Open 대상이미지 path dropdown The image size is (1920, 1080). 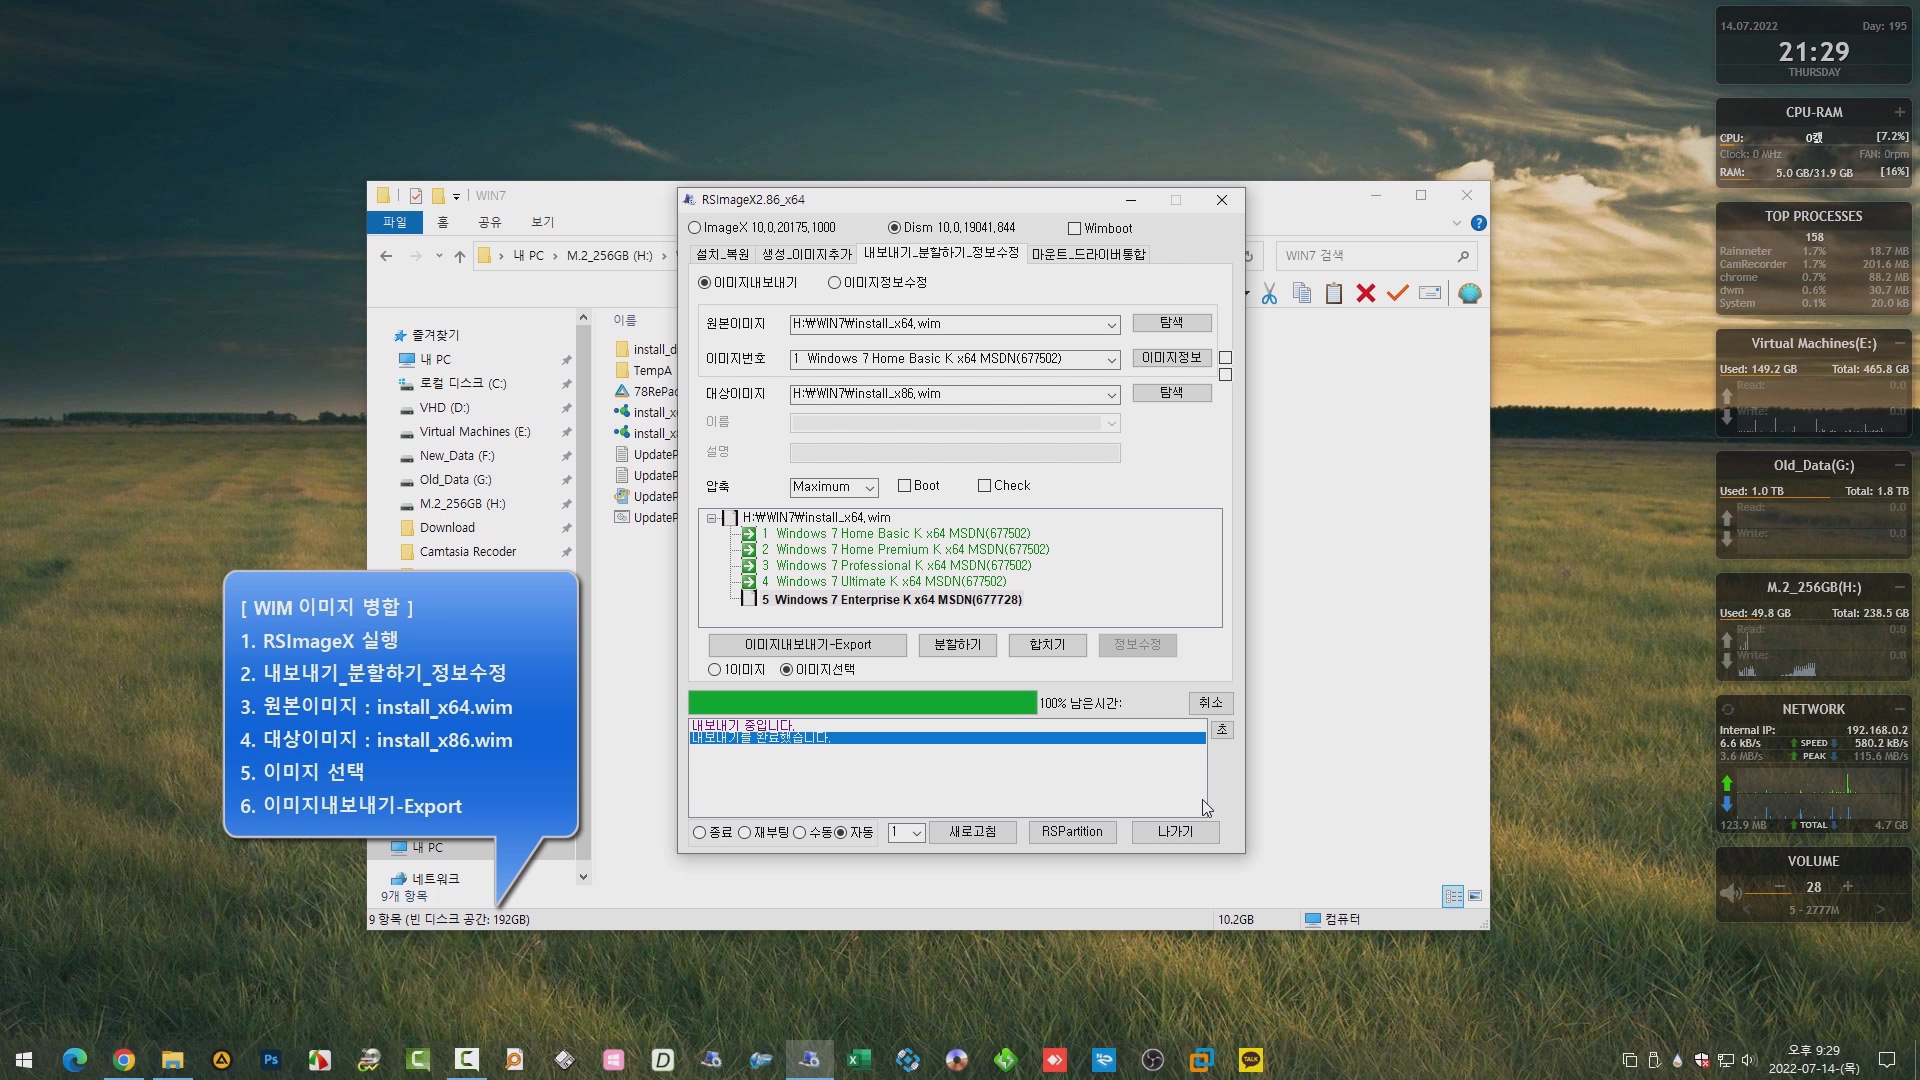click(1111, 395)
